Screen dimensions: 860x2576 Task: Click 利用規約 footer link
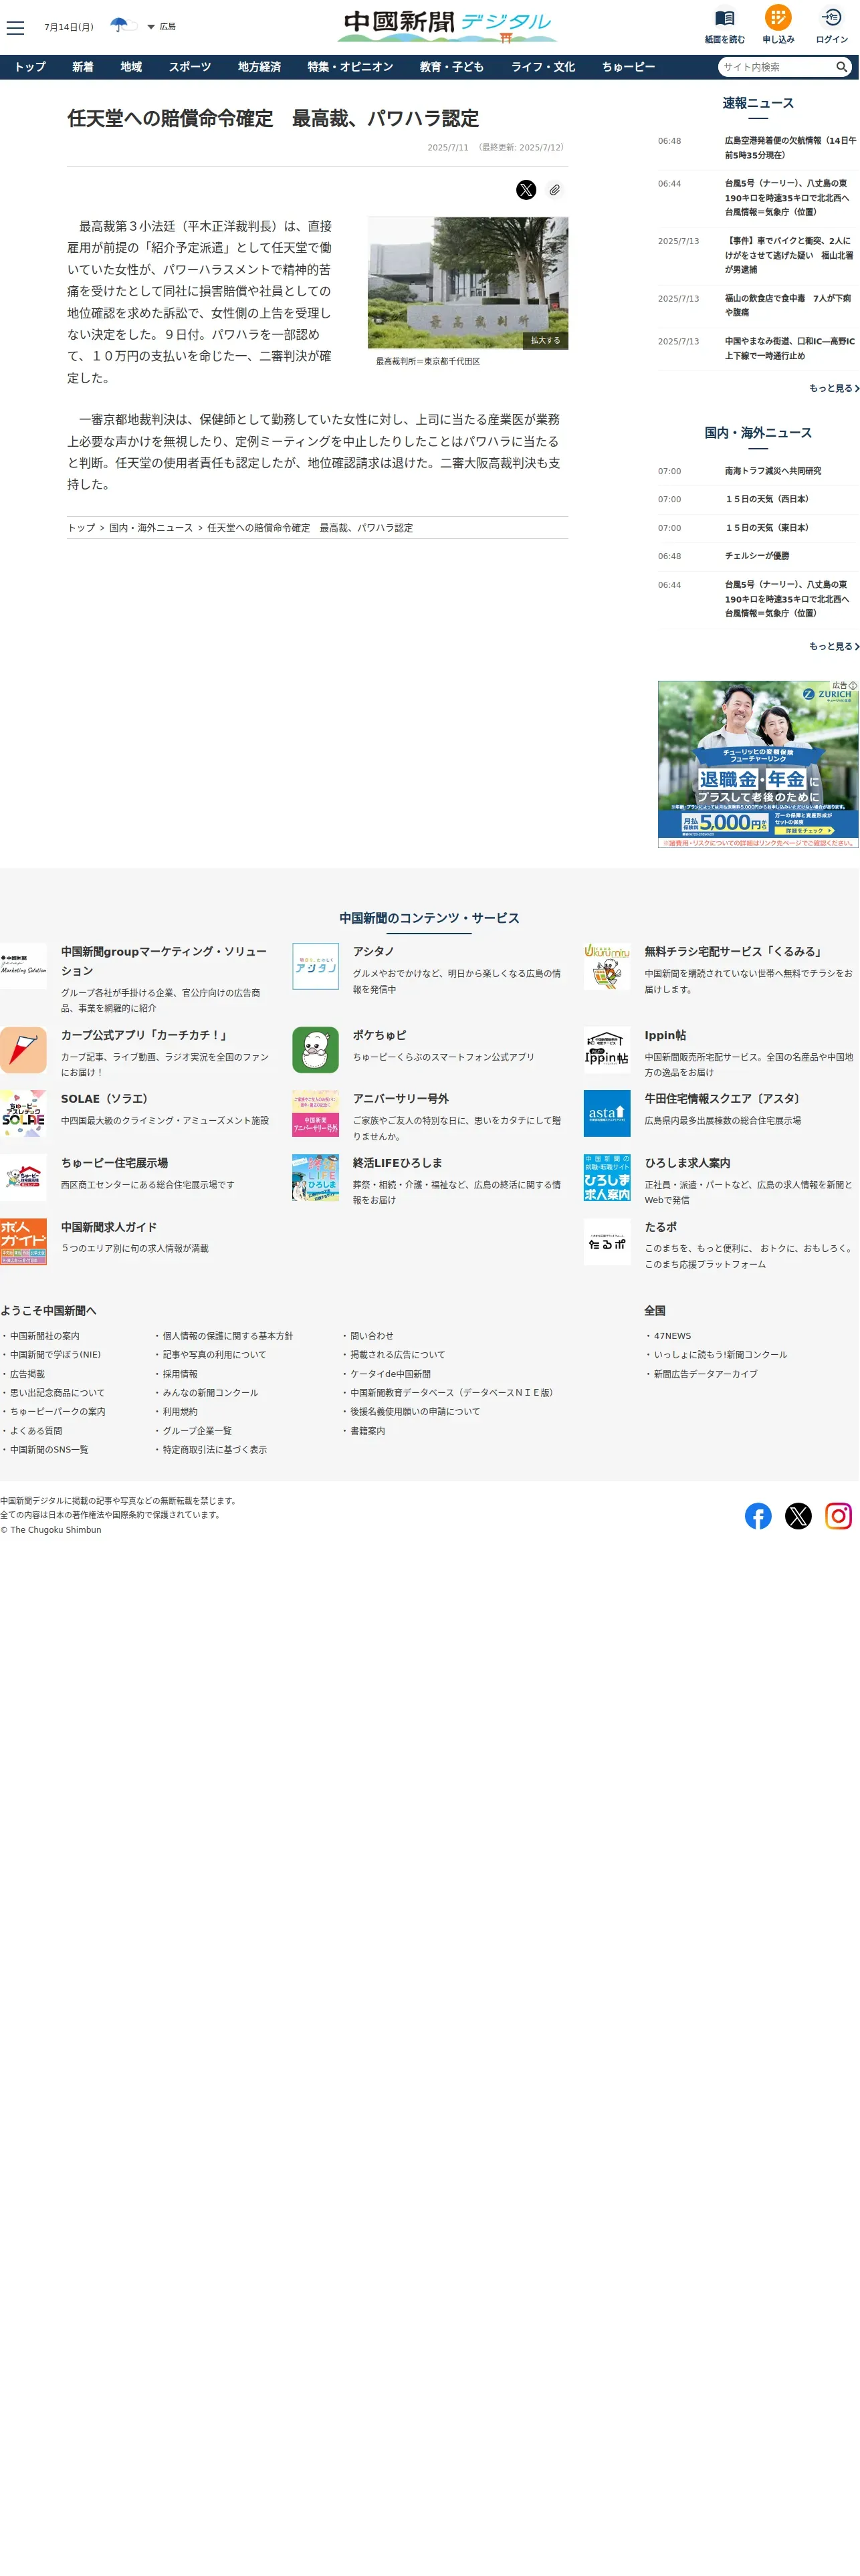pos(180,1412)
